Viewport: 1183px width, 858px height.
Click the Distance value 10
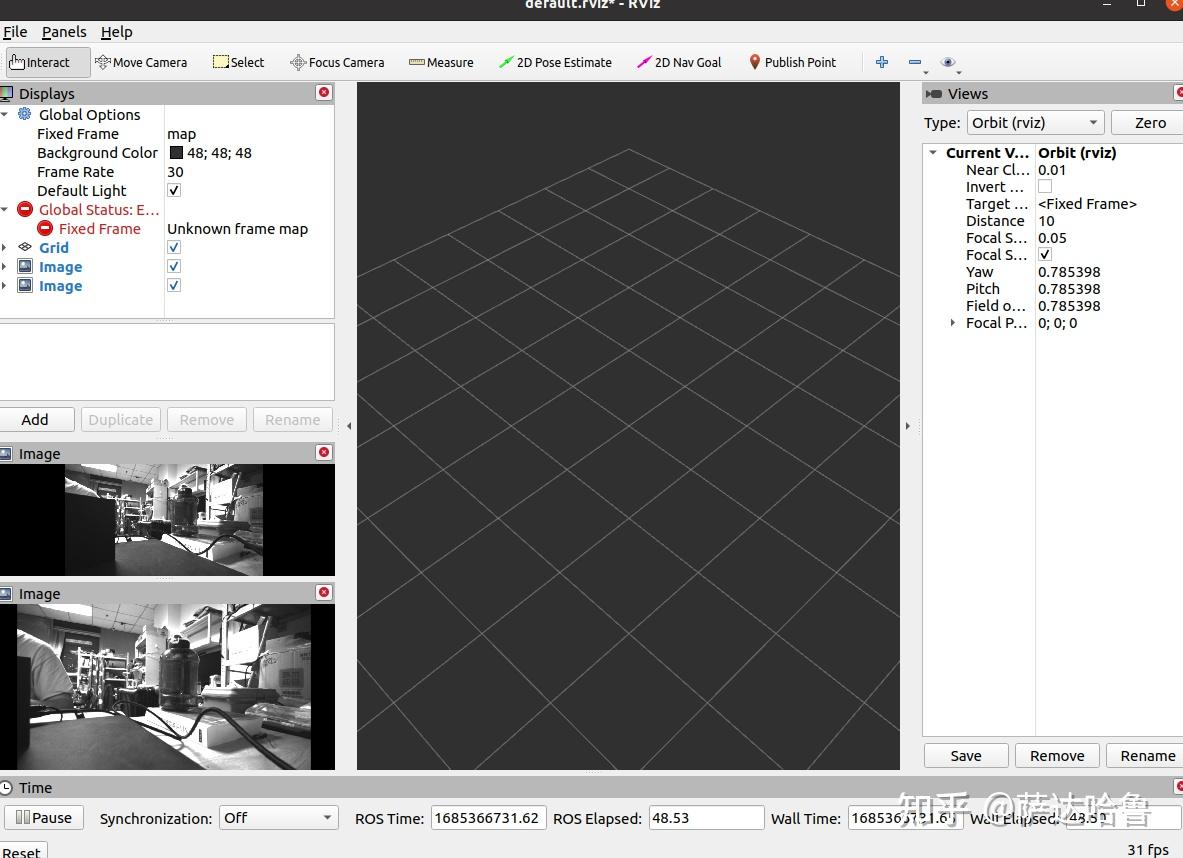(1046, 220)
